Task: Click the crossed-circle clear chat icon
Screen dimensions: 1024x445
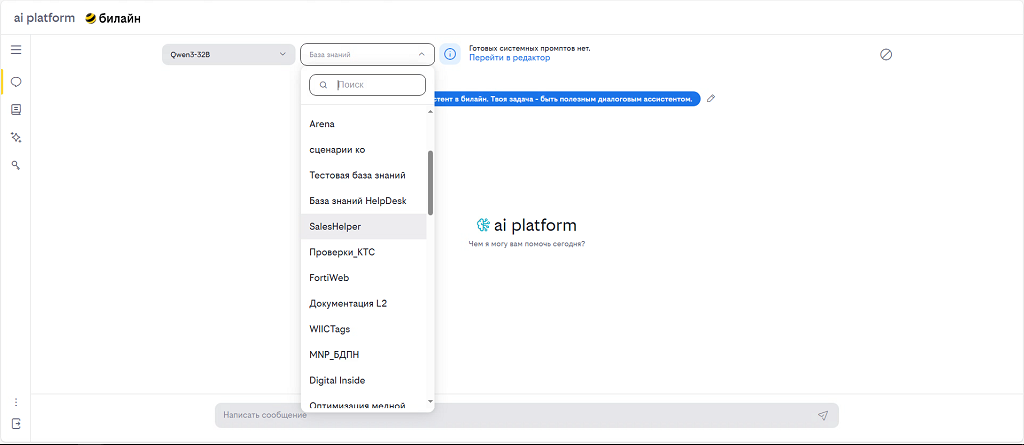Action: tap(886, 54)
